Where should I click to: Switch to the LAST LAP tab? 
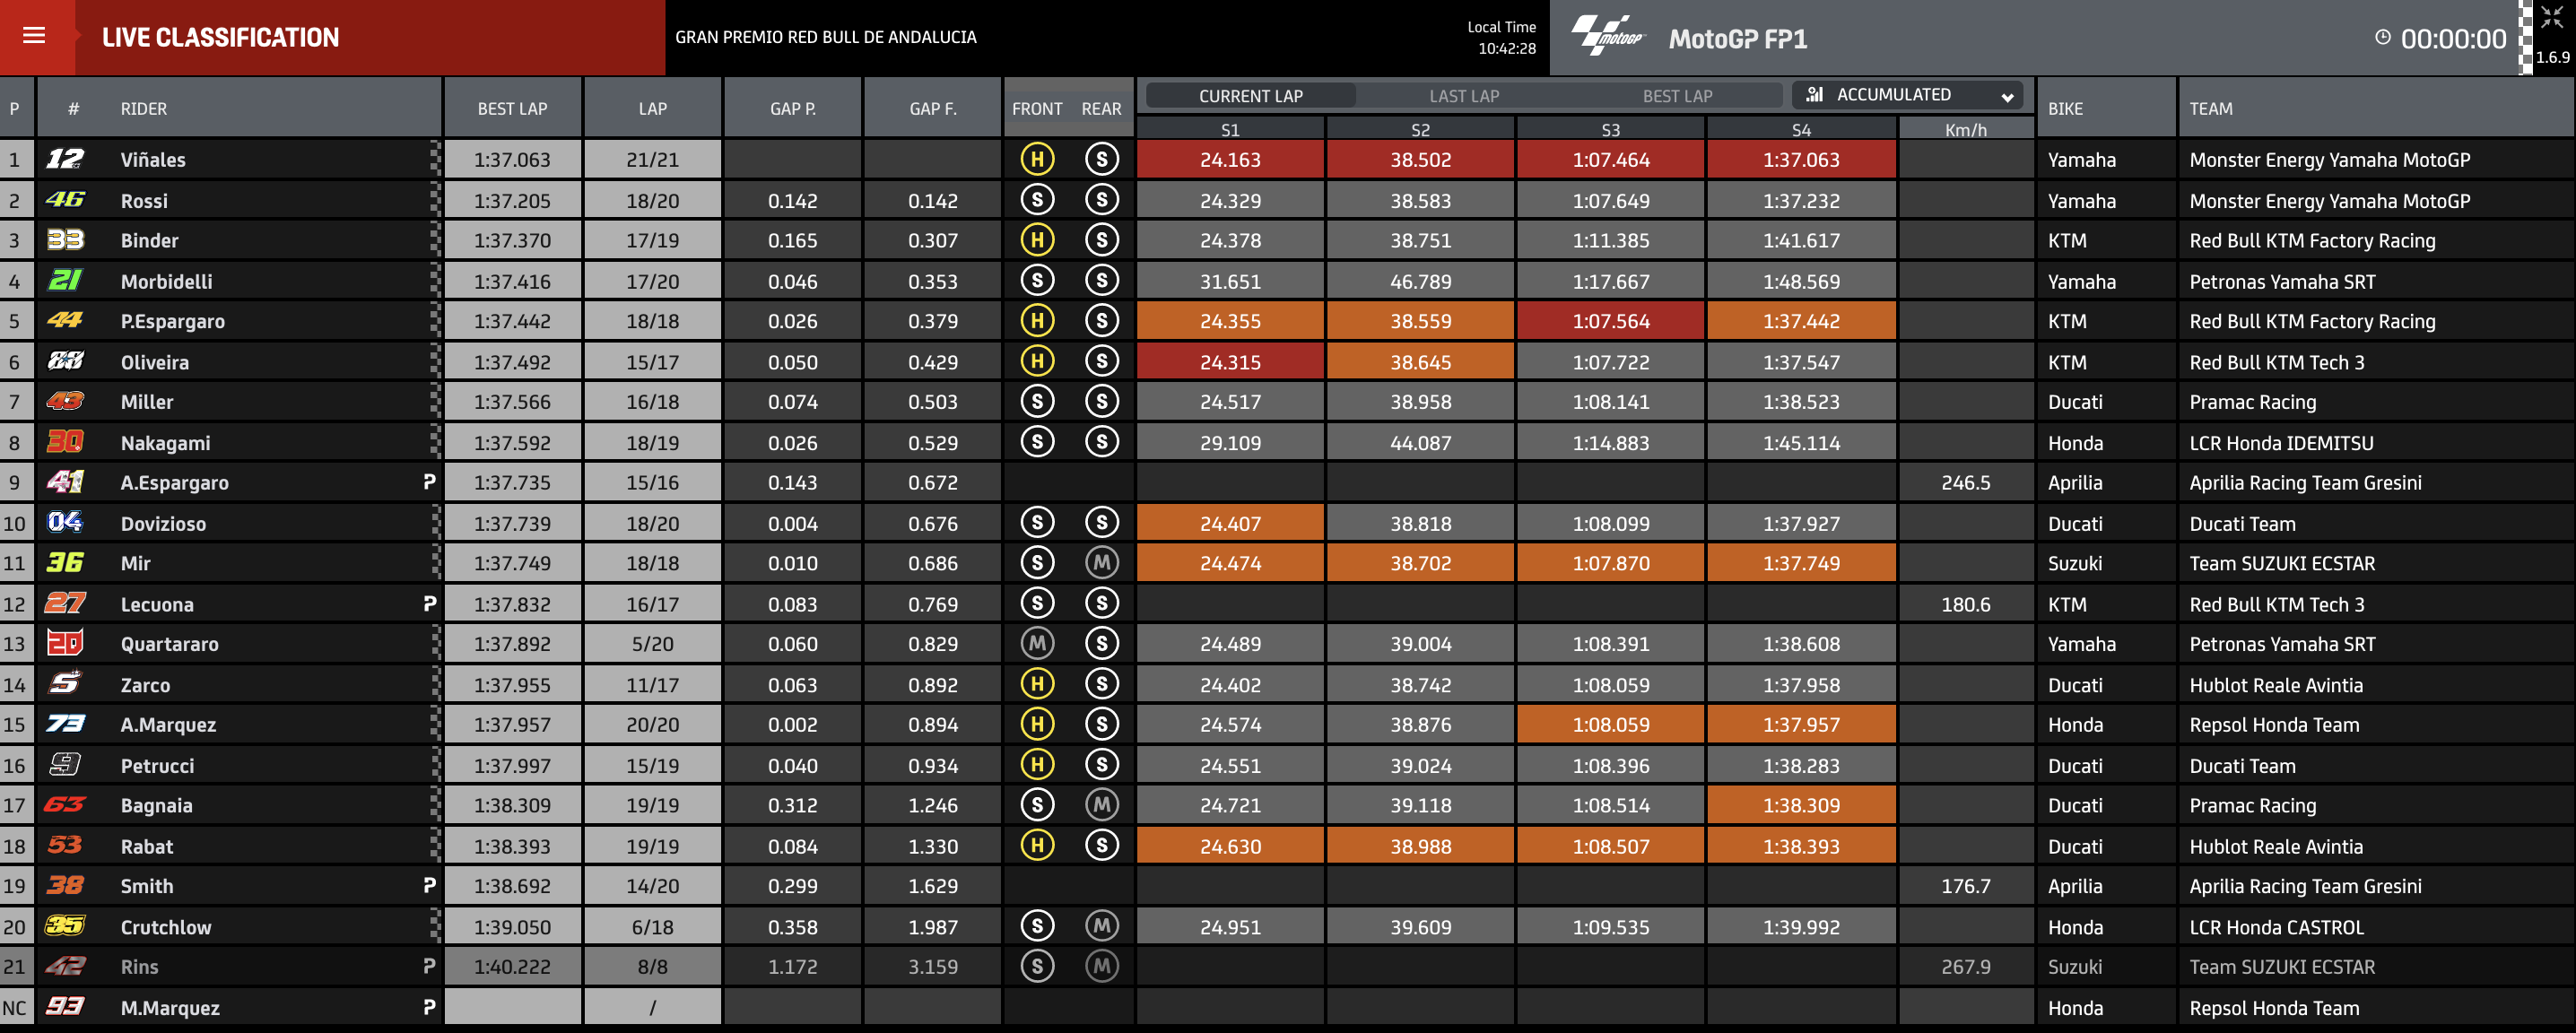(1464, 96)
